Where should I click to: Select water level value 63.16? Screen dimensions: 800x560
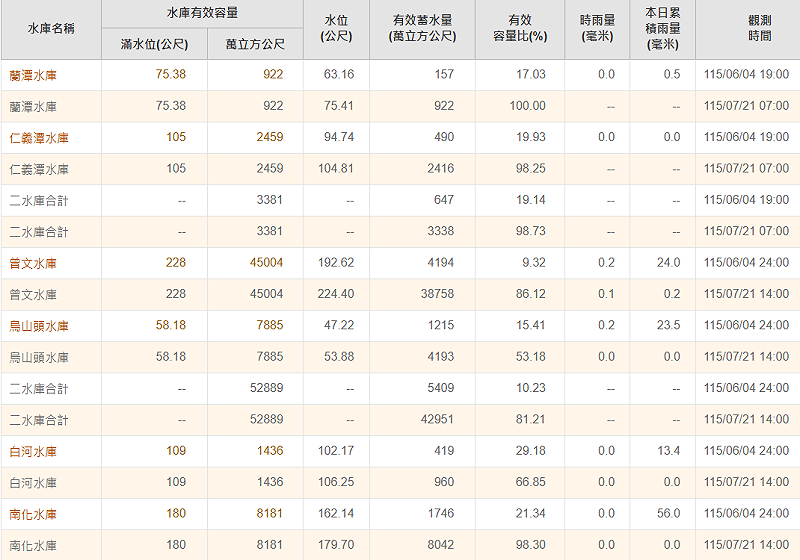click(x=339, y=74)
